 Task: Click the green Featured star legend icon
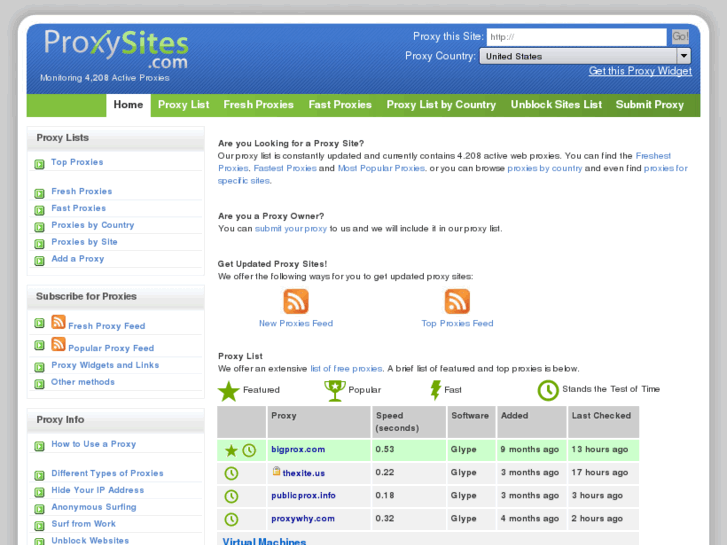point(229,391)
